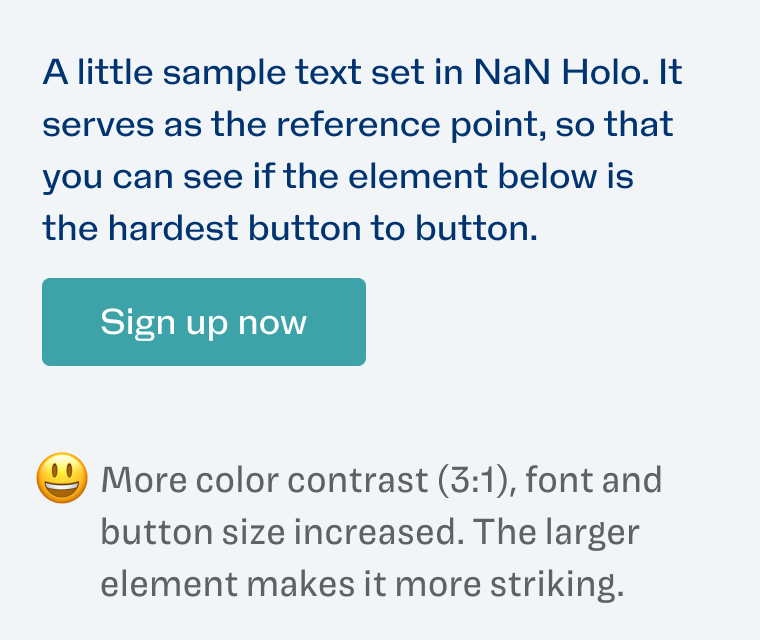The height and width of the screenshot is (640, 760).
Task: Click the words "font and" in the caption
Action: coord(594,480)
